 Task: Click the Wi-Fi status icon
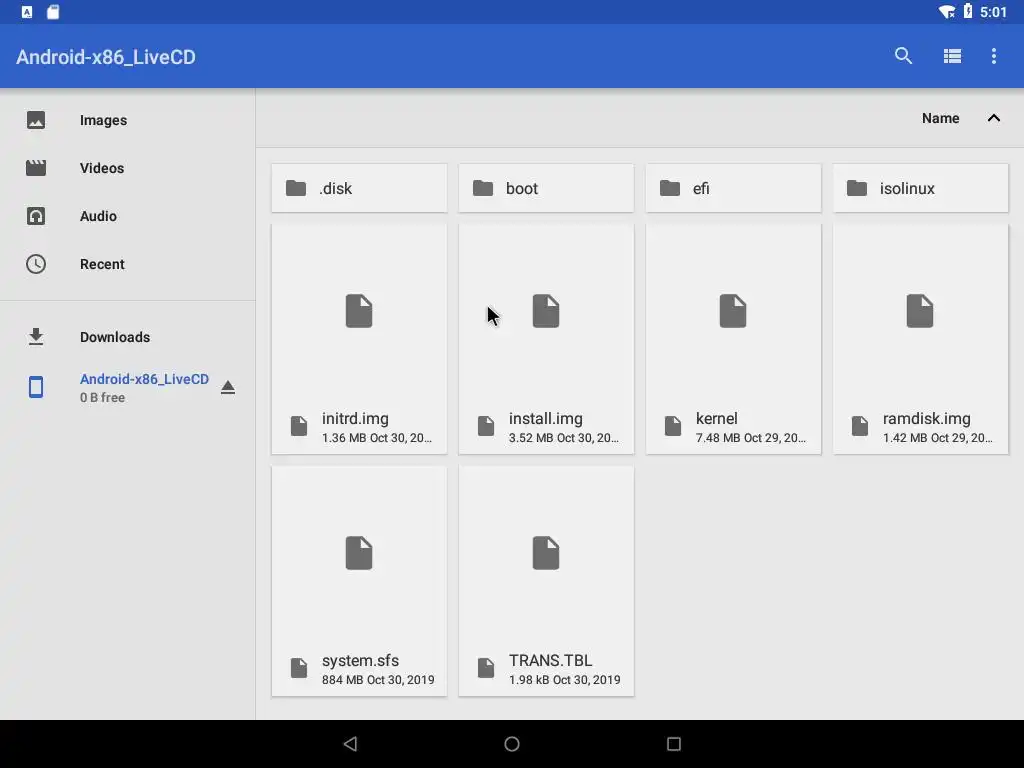tap(946, 12)
